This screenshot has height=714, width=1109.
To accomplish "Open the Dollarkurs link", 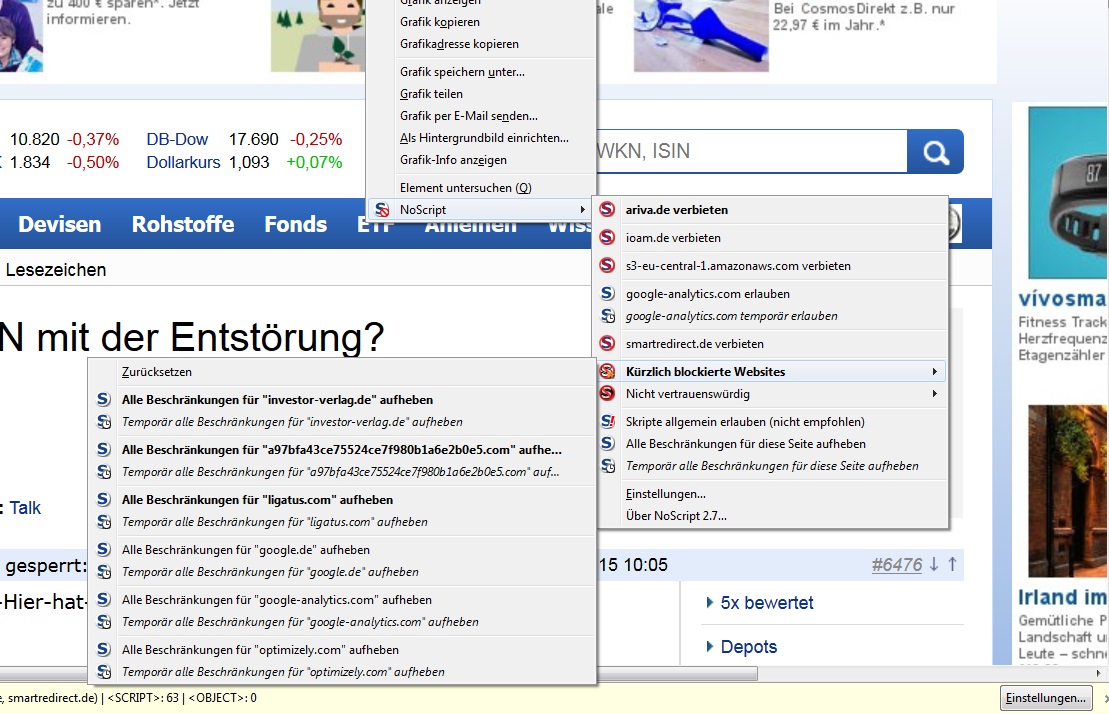I will pyautogui.click(x=183, y=162).
